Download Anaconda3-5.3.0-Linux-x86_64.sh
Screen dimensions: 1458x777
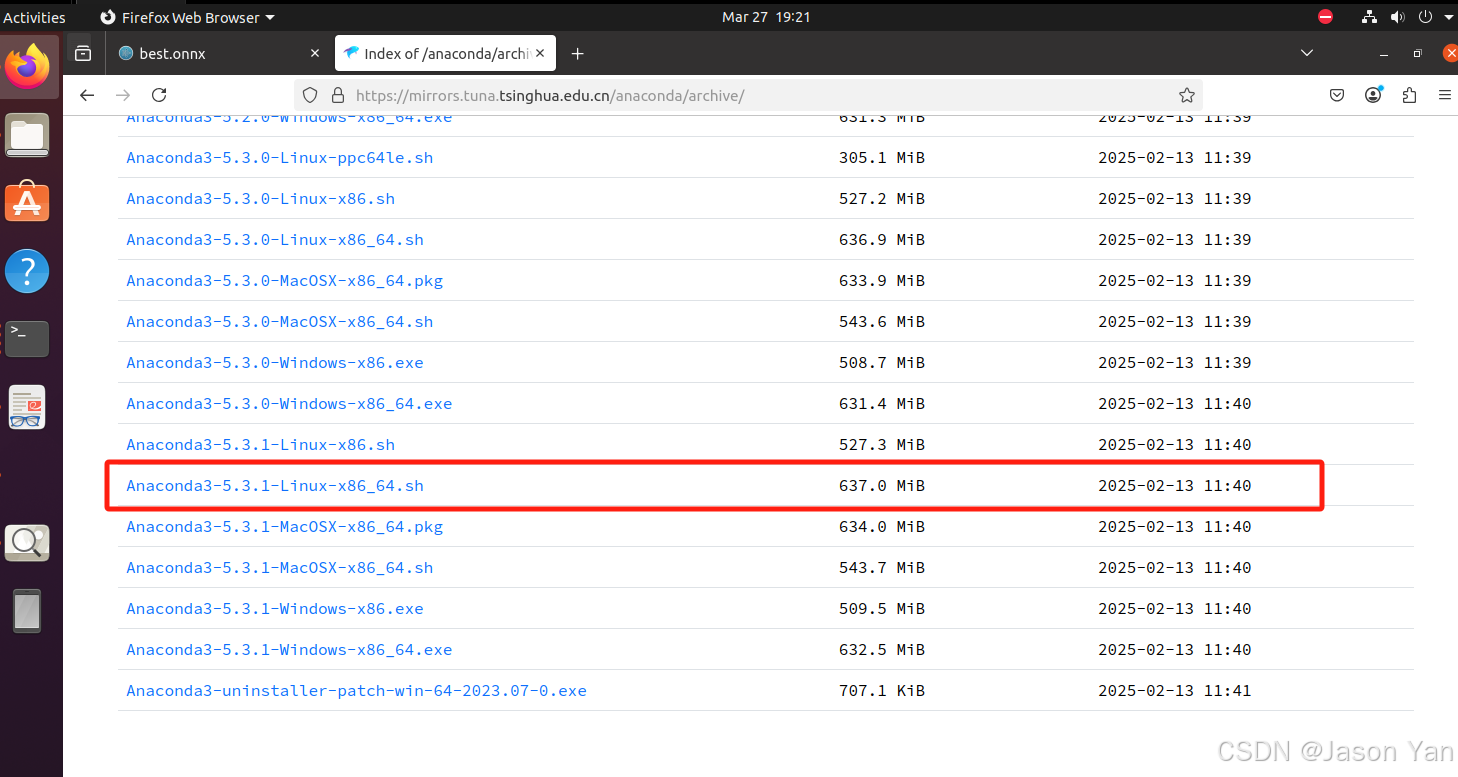click(x=275, y=240)
